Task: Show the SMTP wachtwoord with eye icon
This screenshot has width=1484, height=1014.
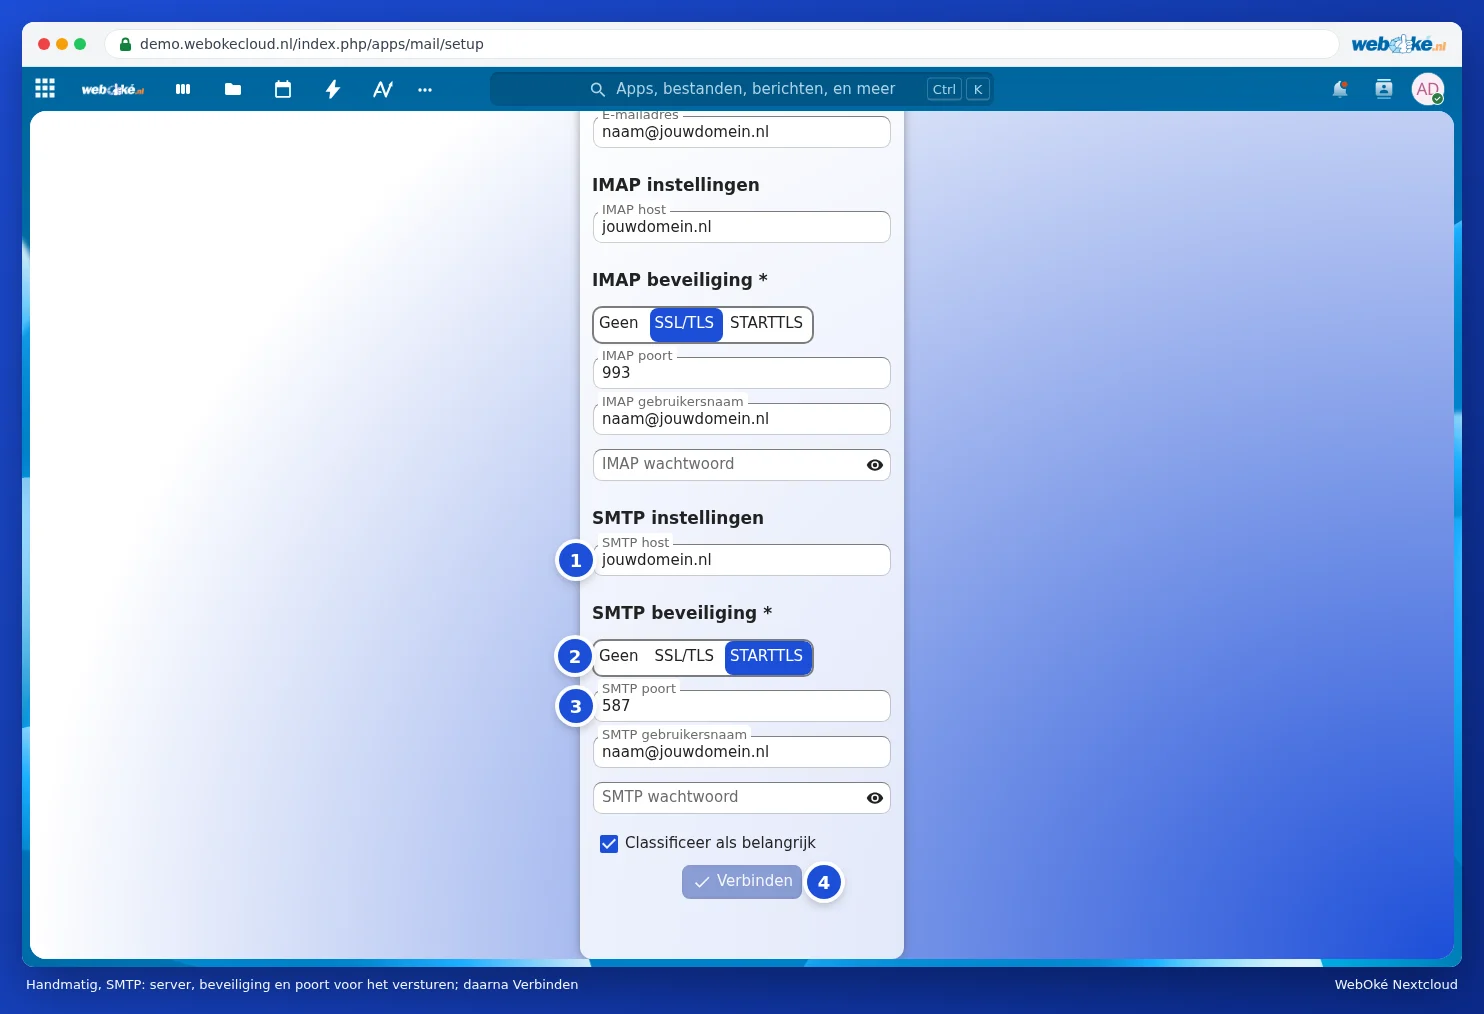Action: click(x=875, y=798)
